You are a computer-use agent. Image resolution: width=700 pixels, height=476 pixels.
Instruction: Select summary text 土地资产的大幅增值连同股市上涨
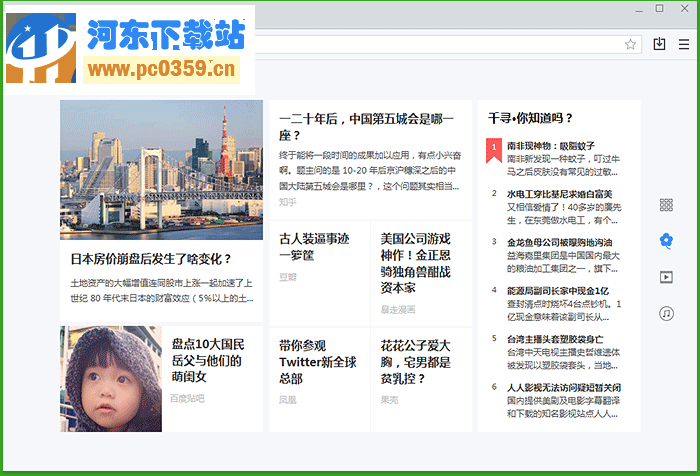(x=162, y=291)
